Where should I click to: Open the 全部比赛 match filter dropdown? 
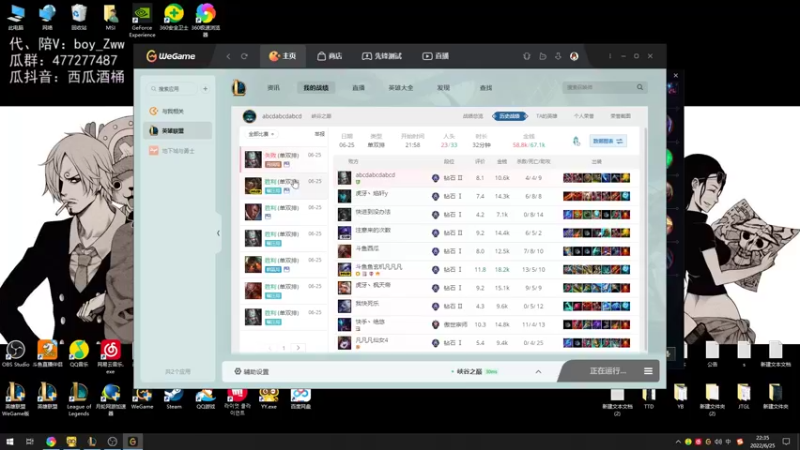pos(261,134)
